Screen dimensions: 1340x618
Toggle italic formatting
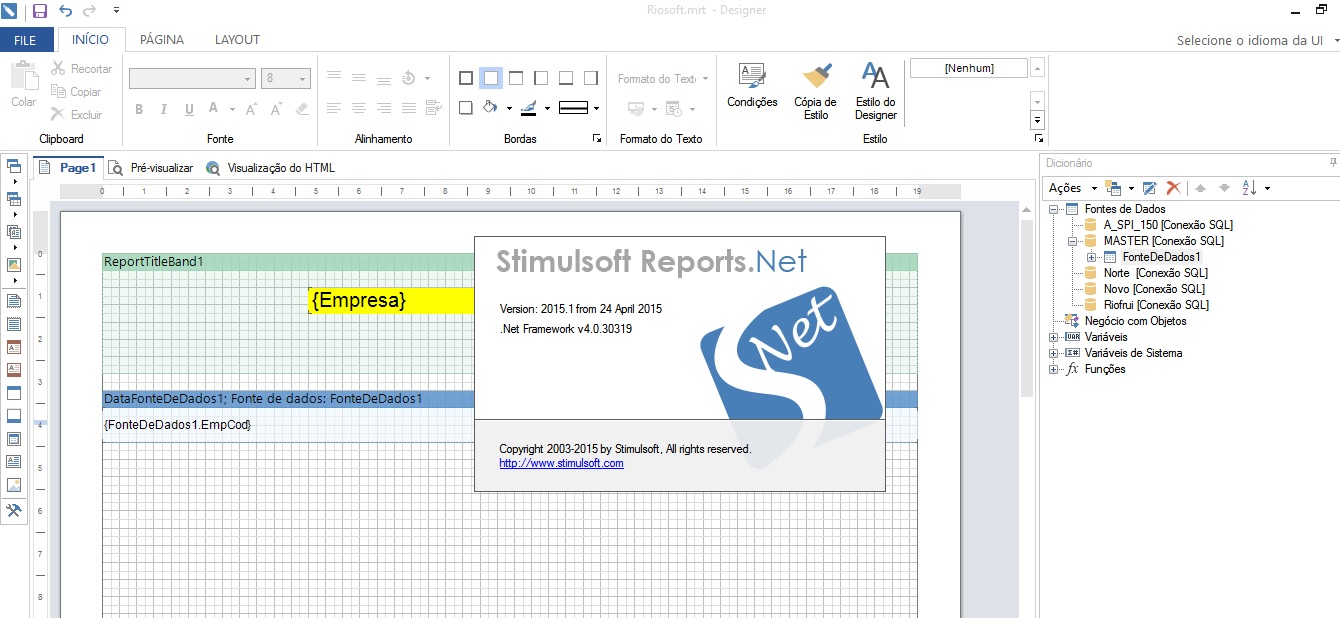pyautogui.click(x=164, y=109)
